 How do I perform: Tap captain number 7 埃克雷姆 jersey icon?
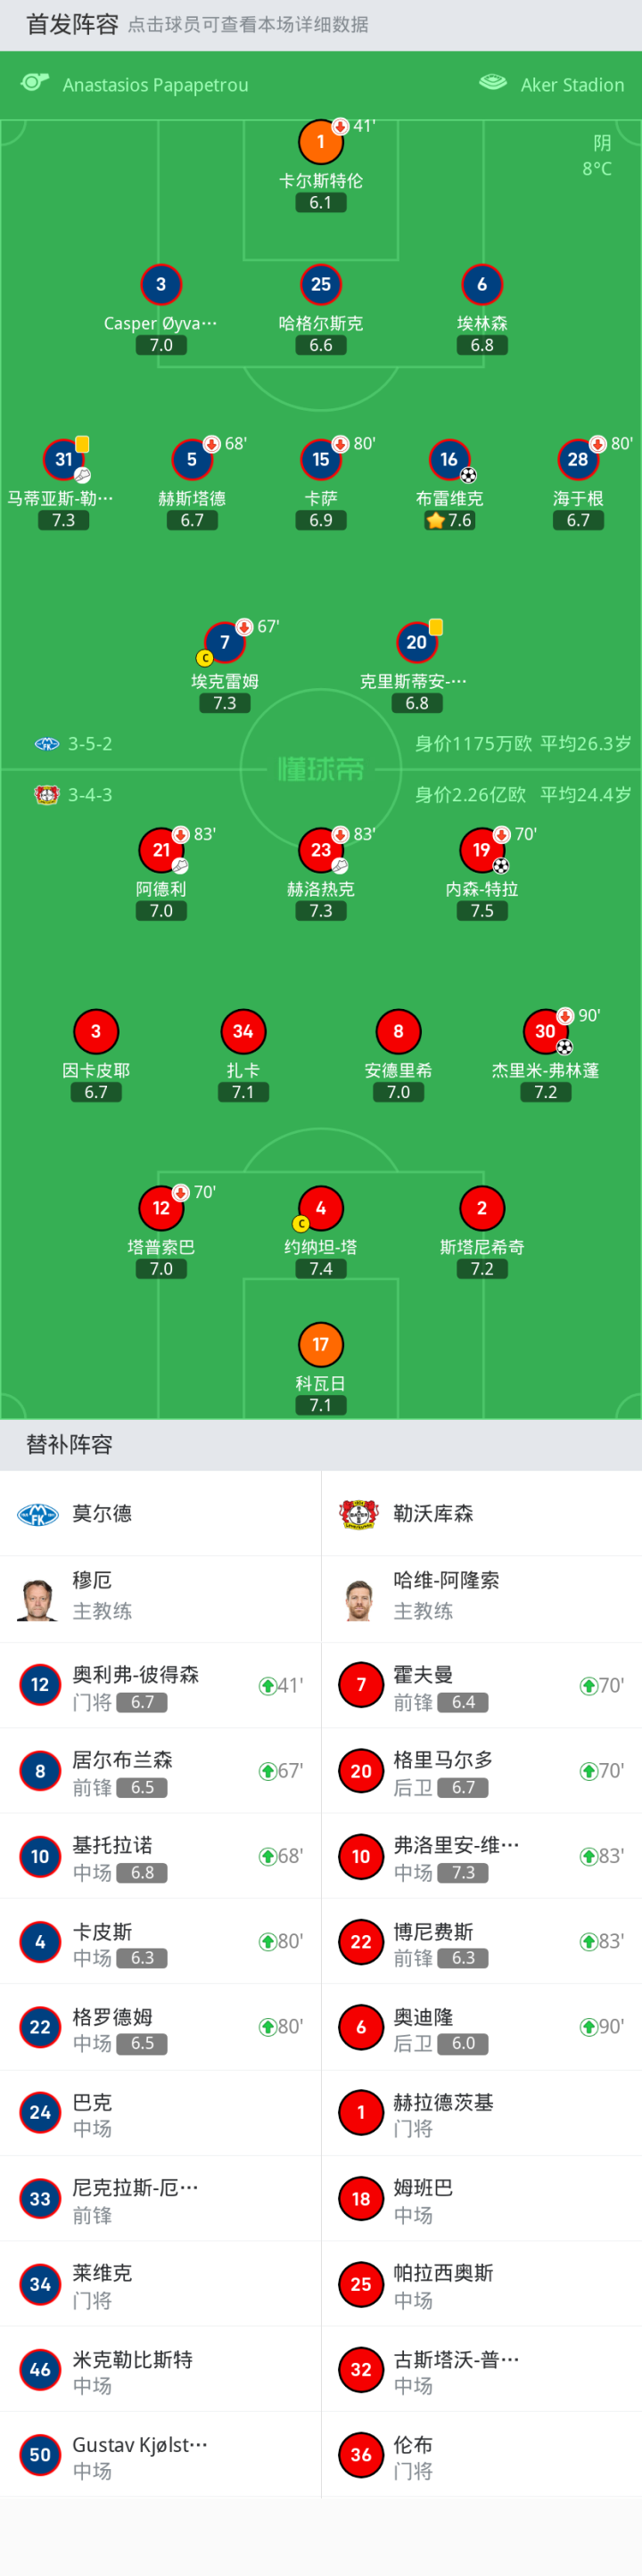(224, 643)
